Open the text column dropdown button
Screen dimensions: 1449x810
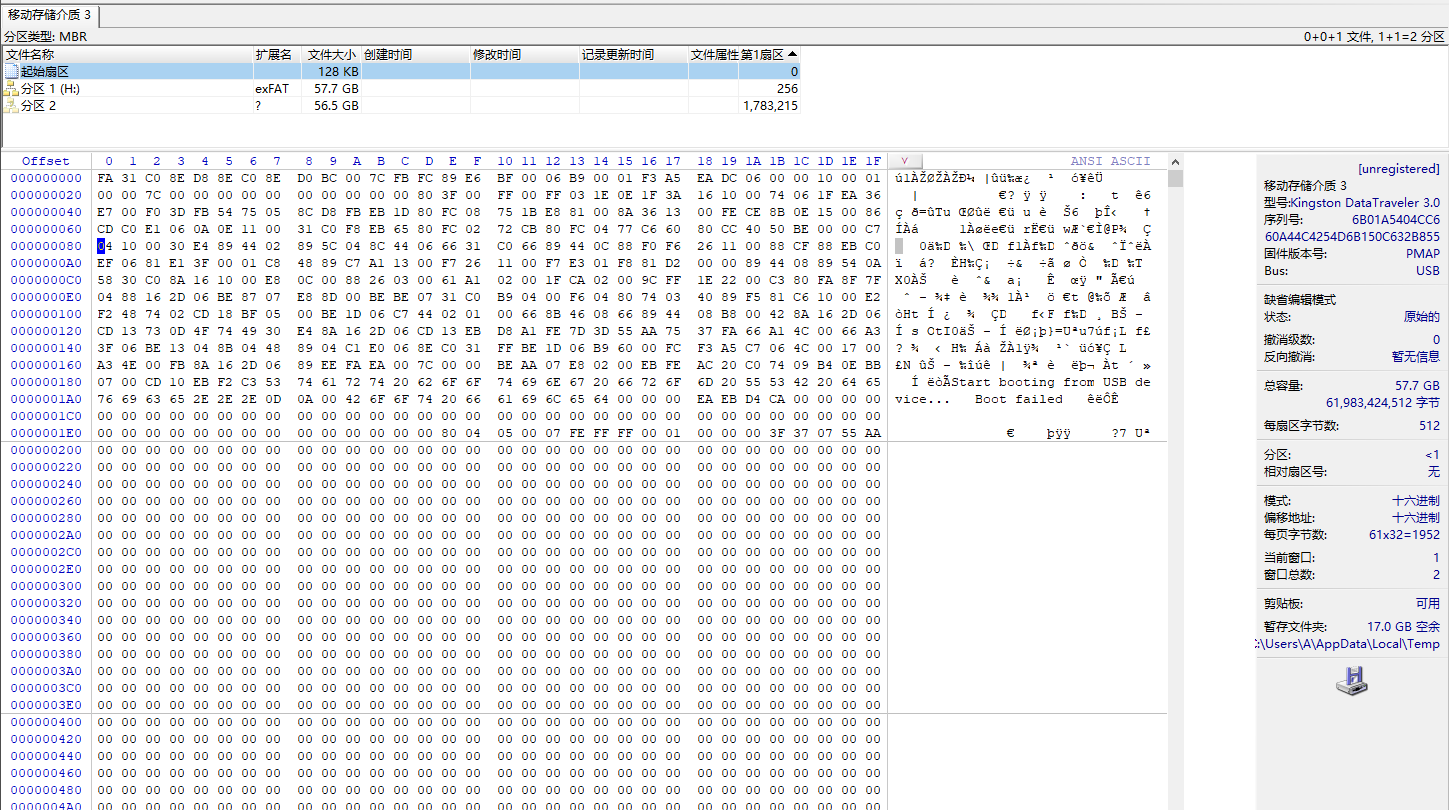pyautogui.click(x=904, y=161)
